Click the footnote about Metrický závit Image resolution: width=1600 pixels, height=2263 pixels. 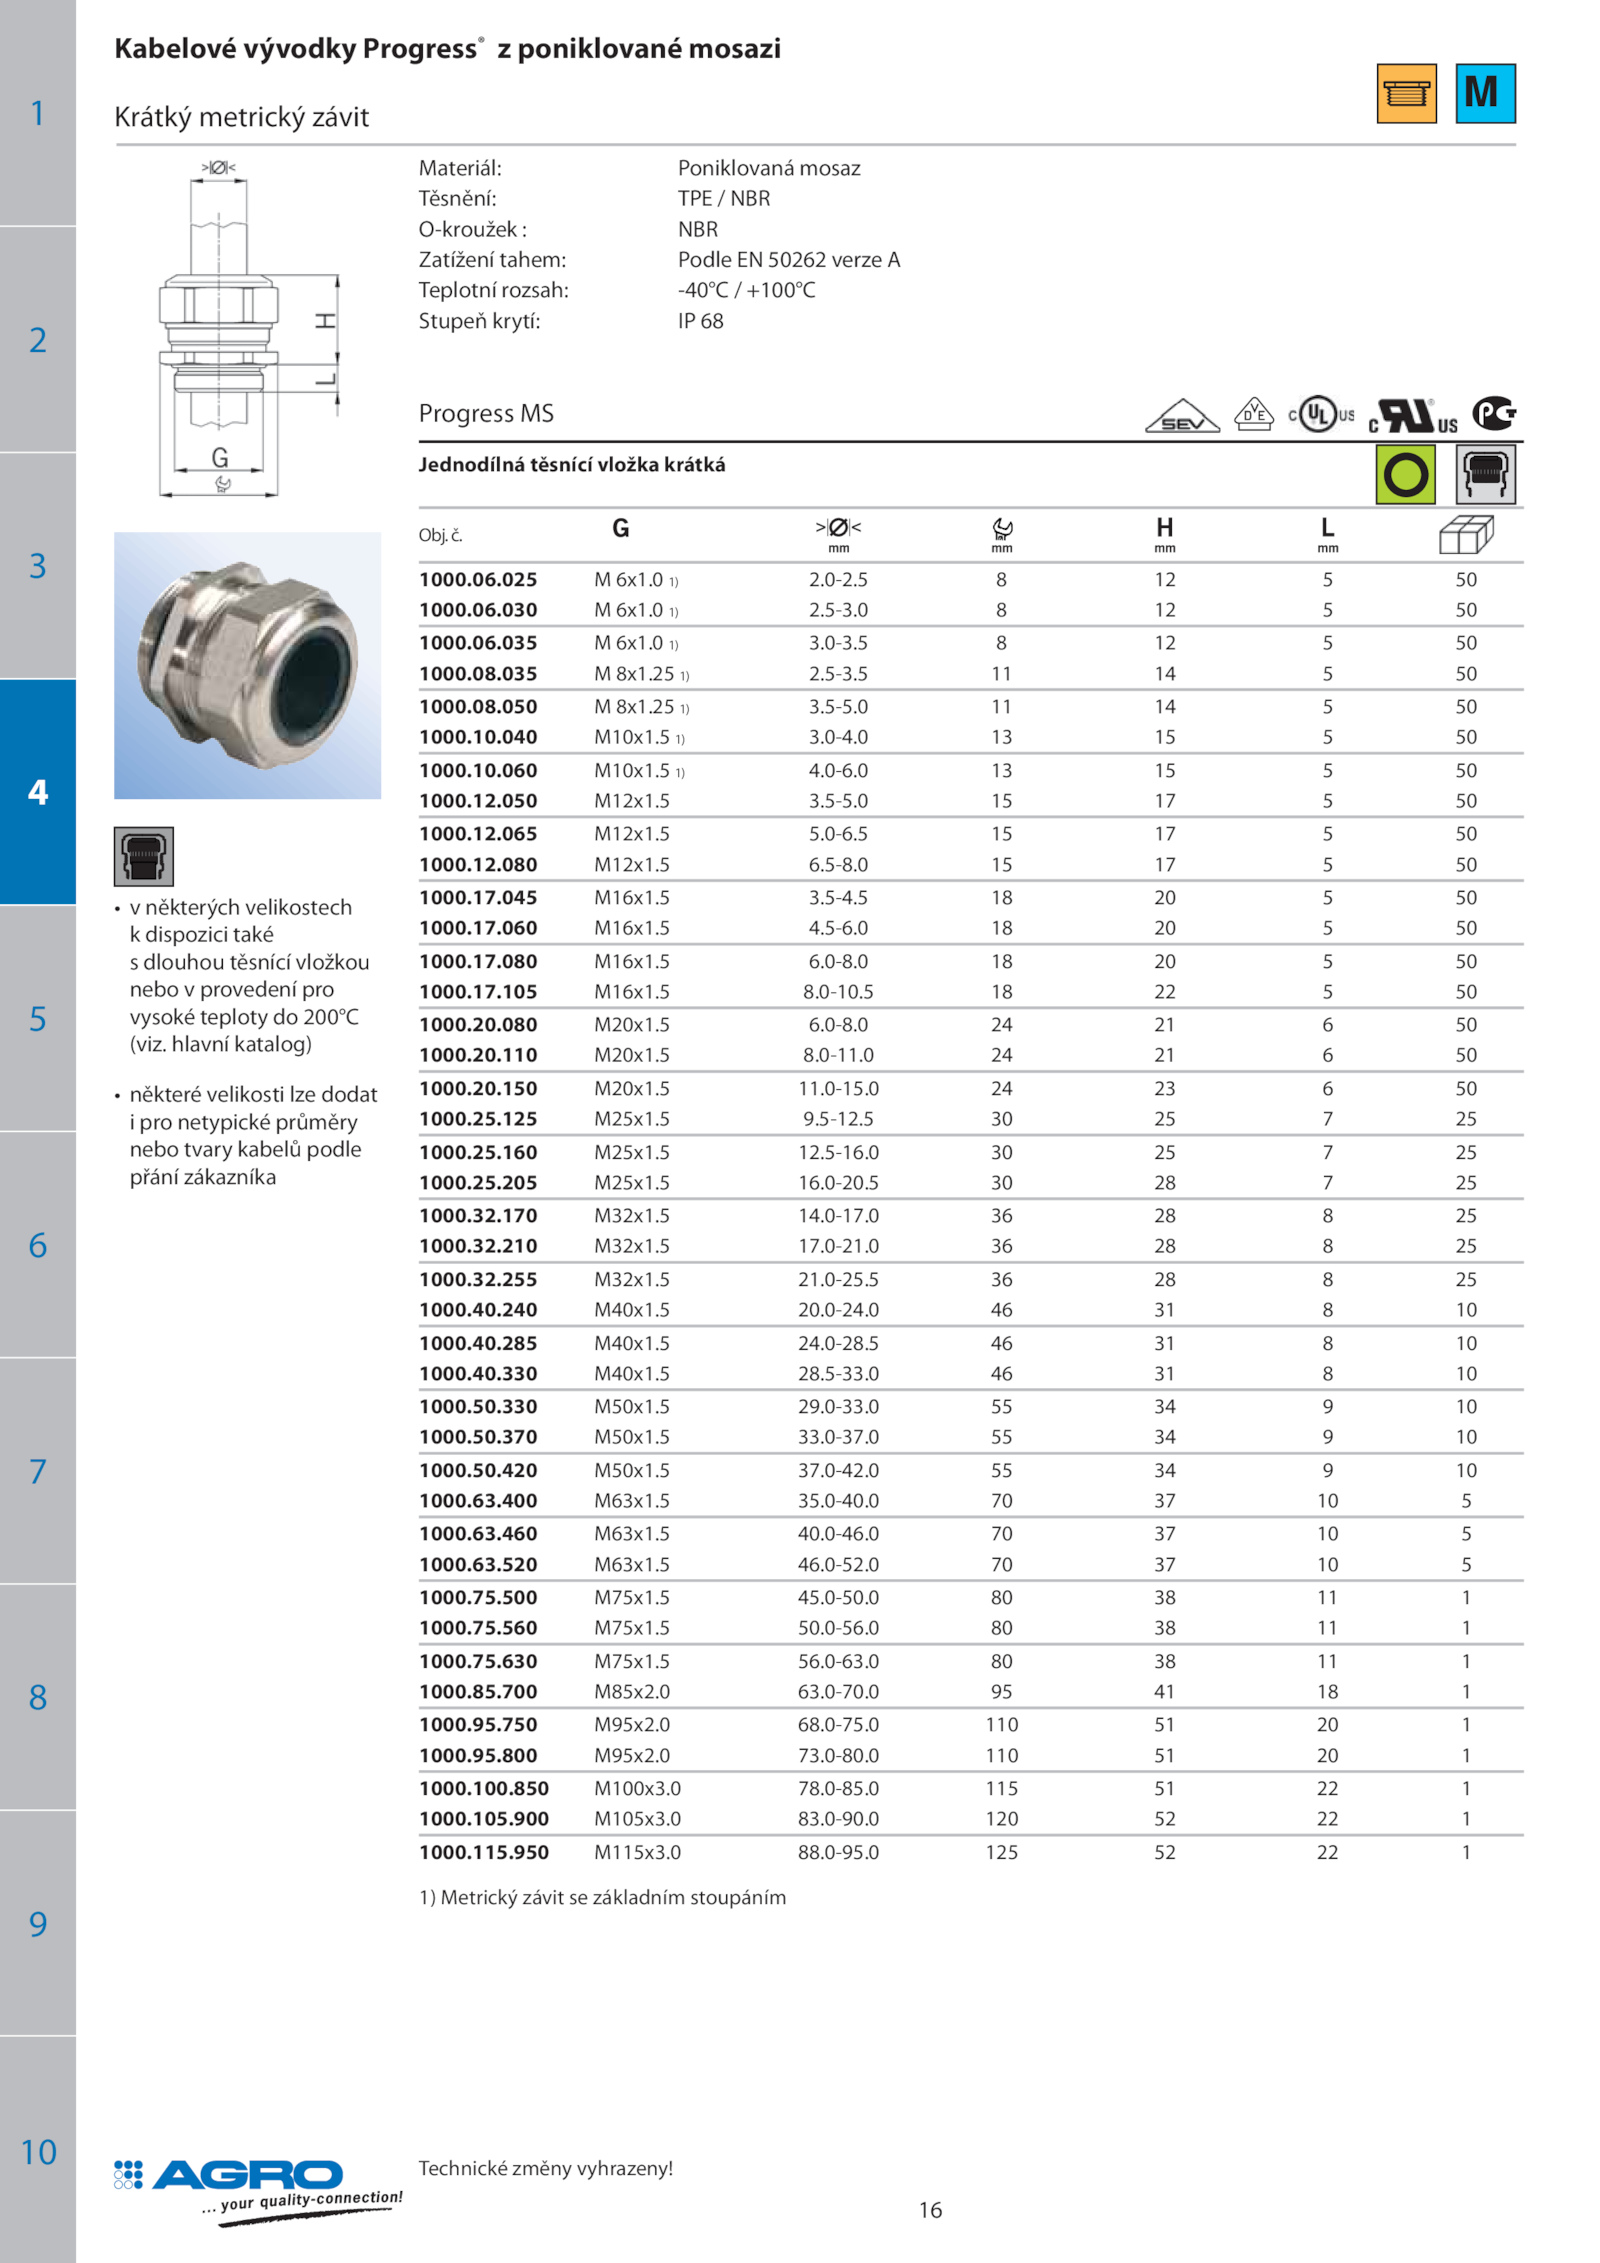click(x=602, y=1898)
